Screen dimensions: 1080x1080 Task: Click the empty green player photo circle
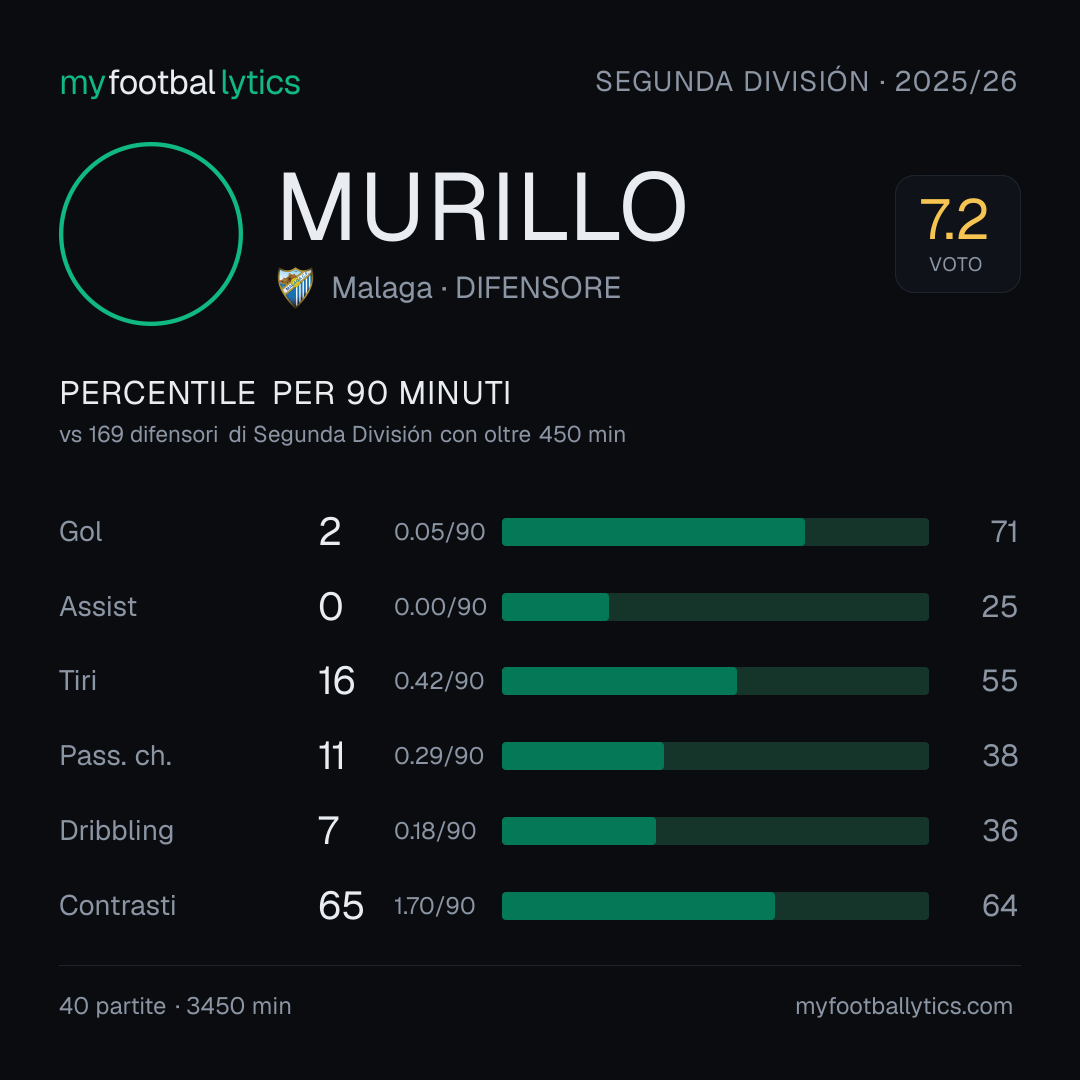pos(151,233)
